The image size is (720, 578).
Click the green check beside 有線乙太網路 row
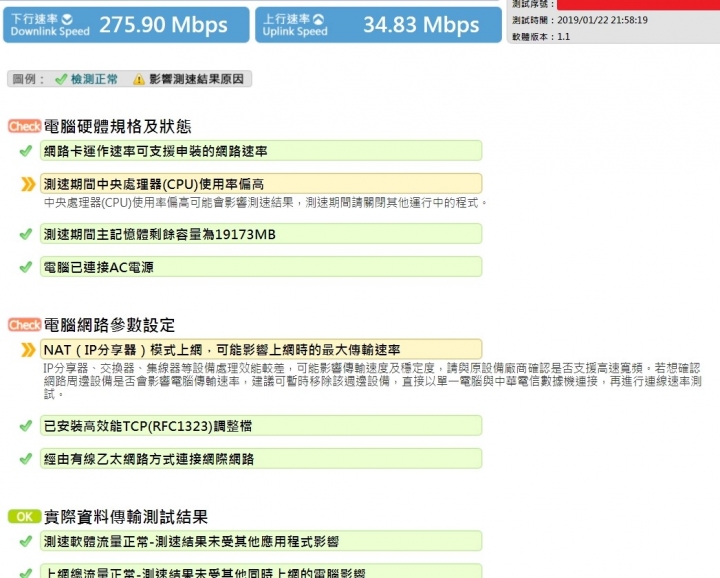coord(26,459)
